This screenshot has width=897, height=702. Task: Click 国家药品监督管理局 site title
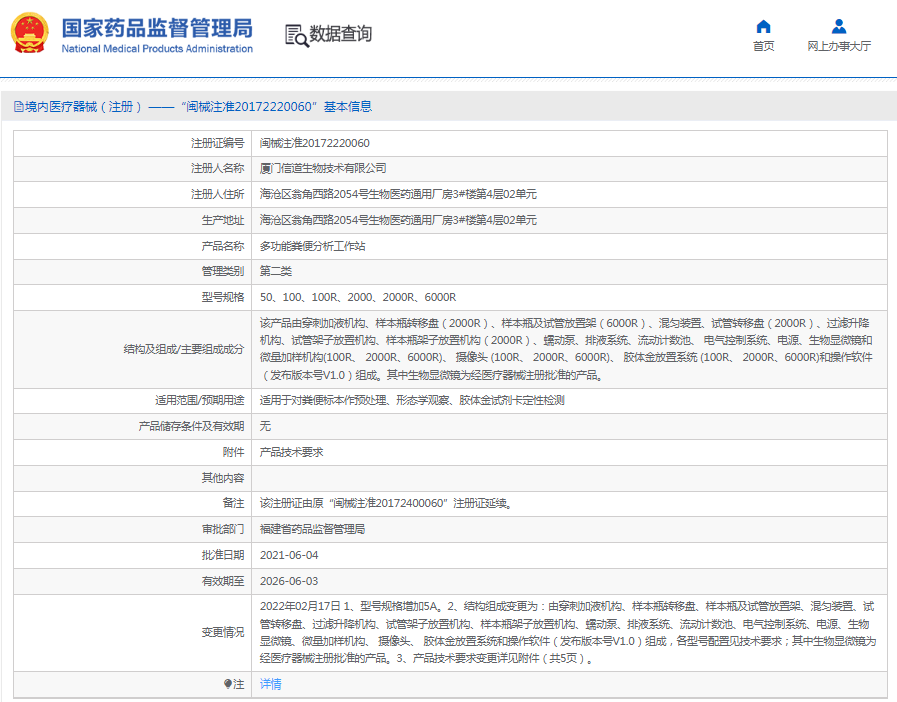pos(157,28)
